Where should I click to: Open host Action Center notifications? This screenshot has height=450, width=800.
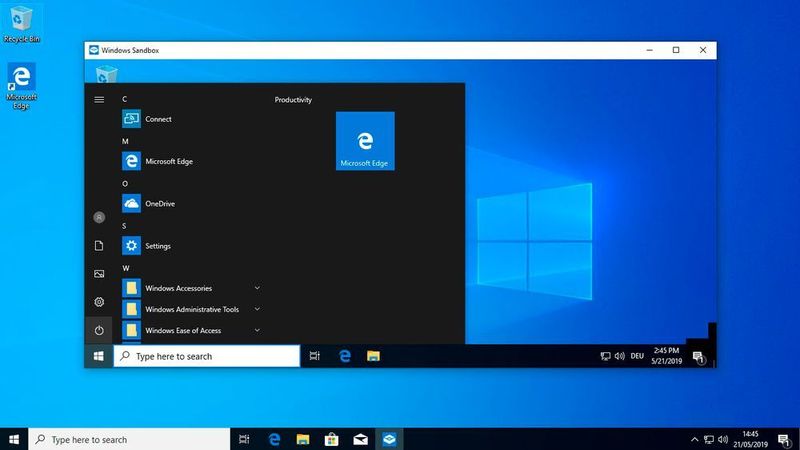coord(785,440)
